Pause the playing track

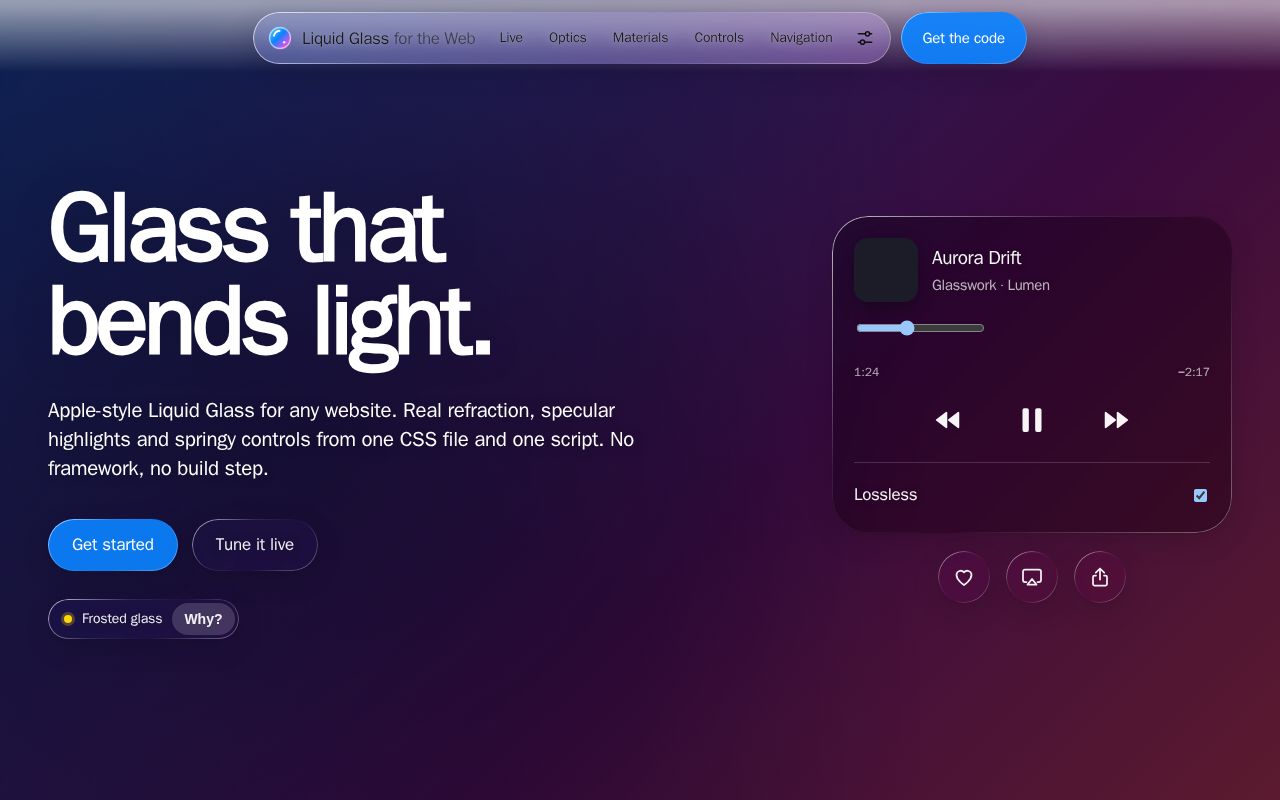(x=1032, y=420)
